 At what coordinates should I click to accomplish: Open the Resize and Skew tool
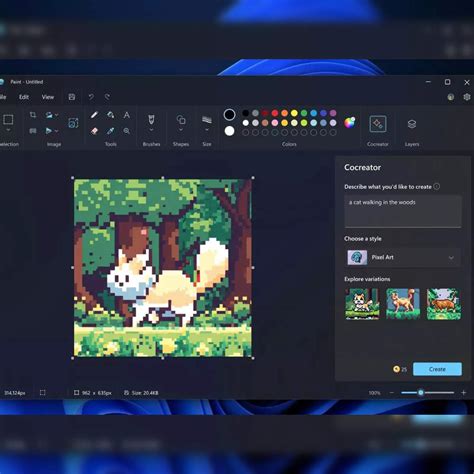(x=33, y=131)
